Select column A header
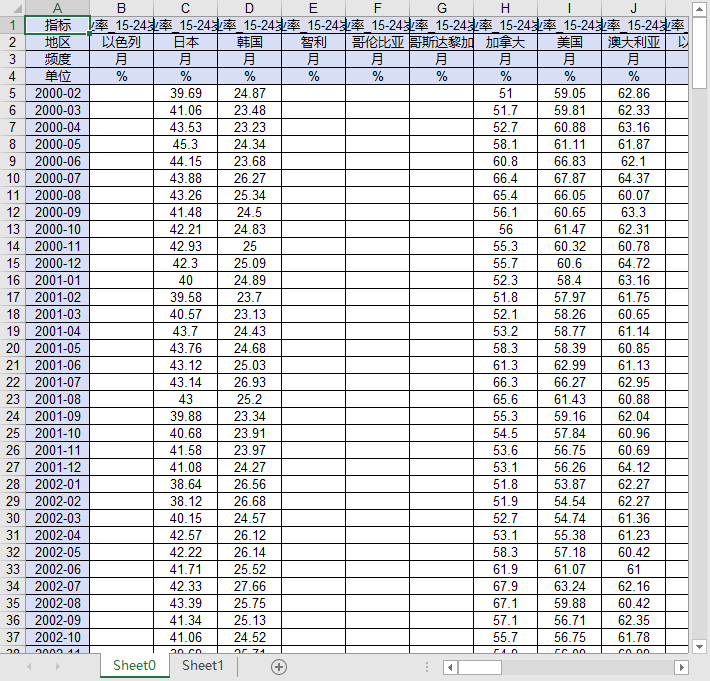 tap(58, 8)
